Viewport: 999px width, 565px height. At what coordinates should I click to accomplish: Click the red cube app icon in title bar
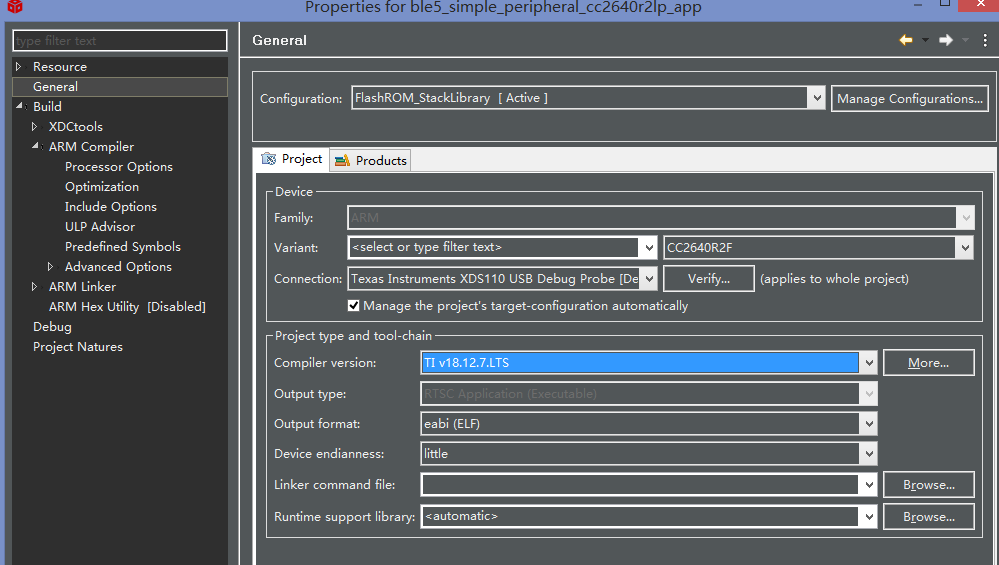(15, 6)
